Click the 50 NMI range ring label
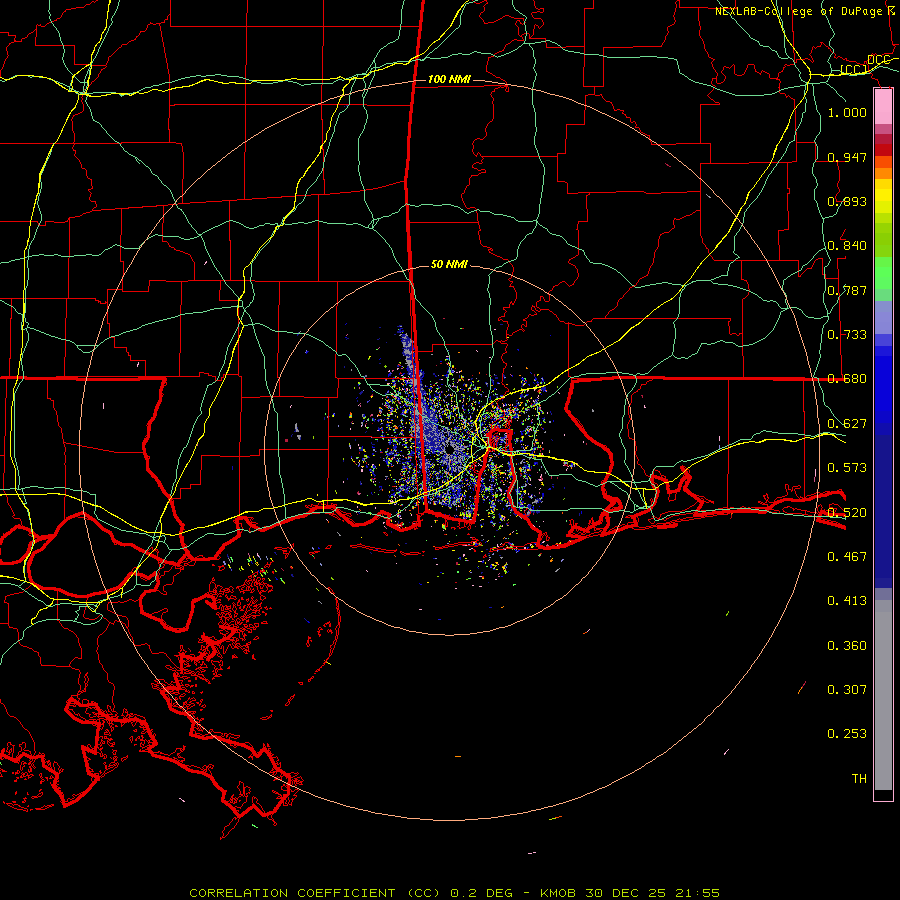 tap(449, 264)
